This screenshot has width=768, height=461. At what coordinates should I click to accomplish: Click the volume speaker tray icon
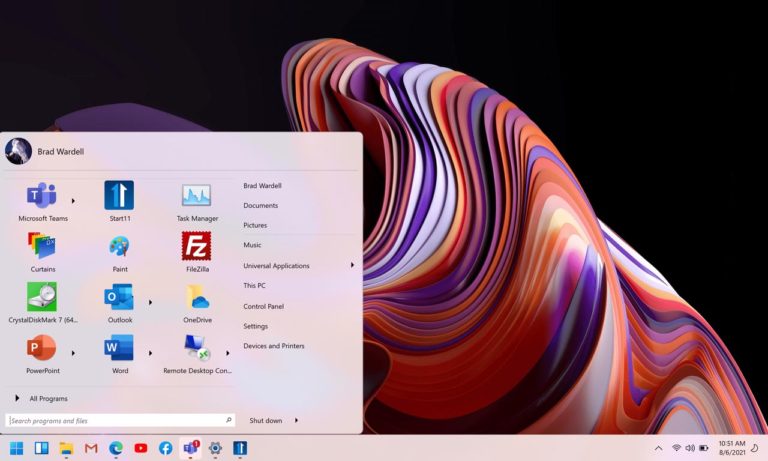pos(690,448)
